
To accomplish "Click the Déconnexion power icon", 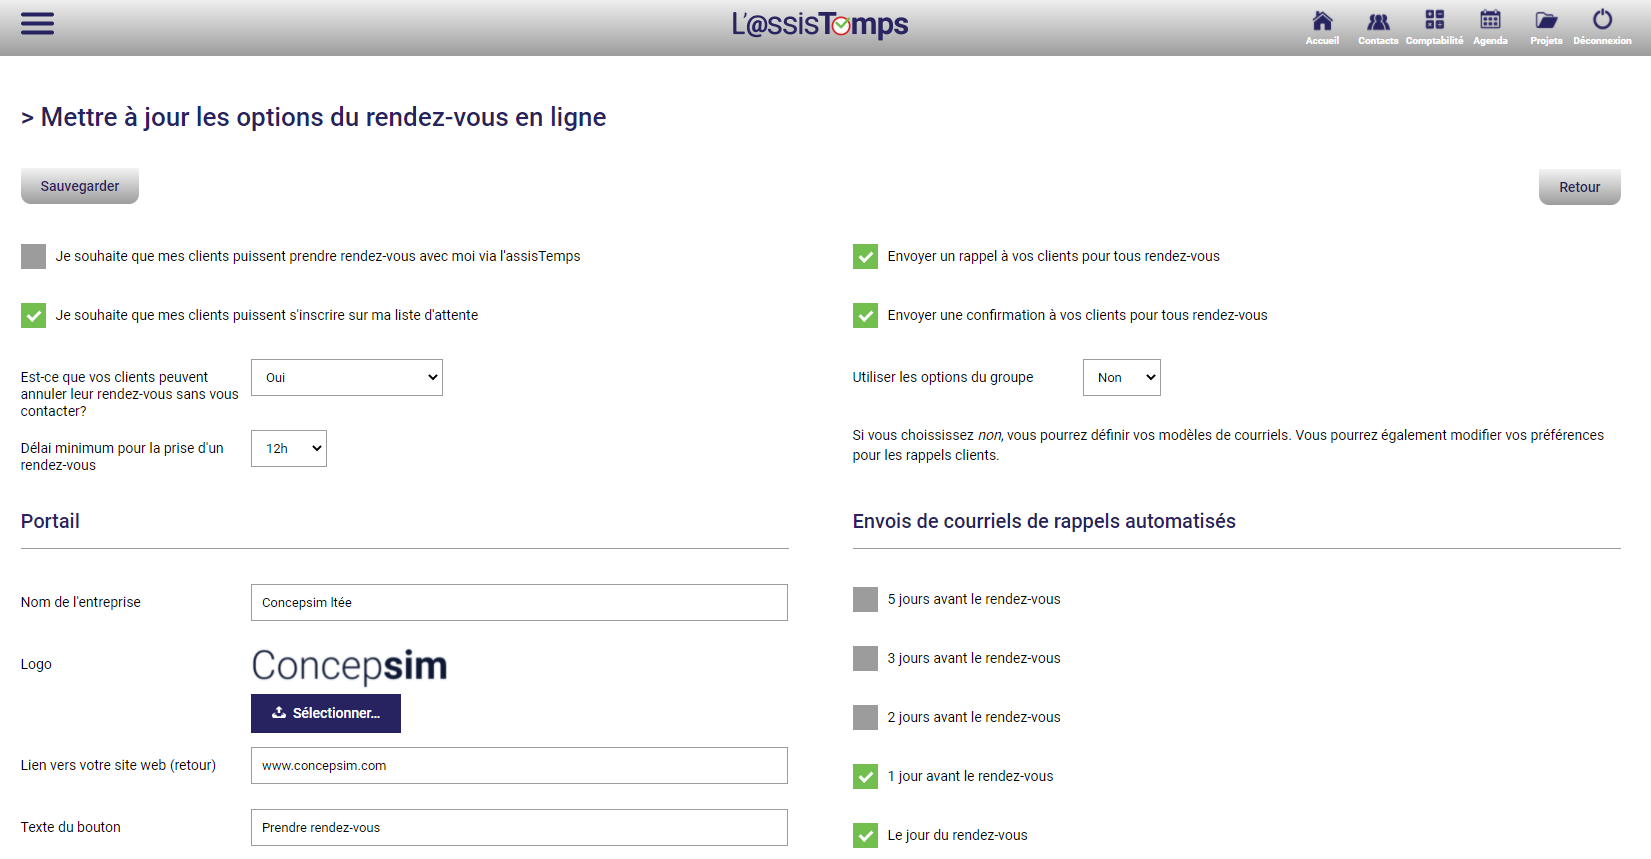I will (x=1602, y=26).
